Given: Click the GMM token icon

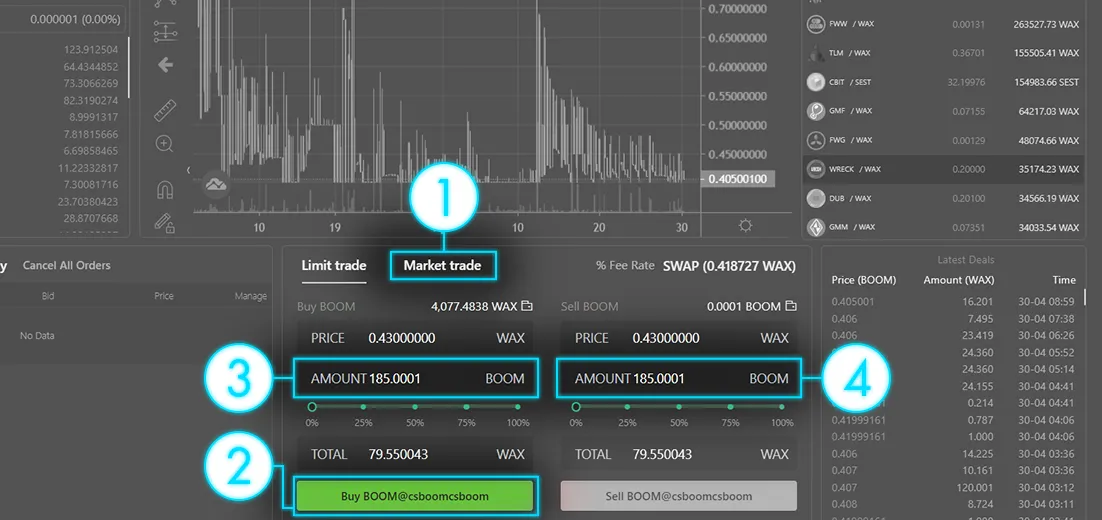Looking at the screenshot, I should tap(815, 227).
